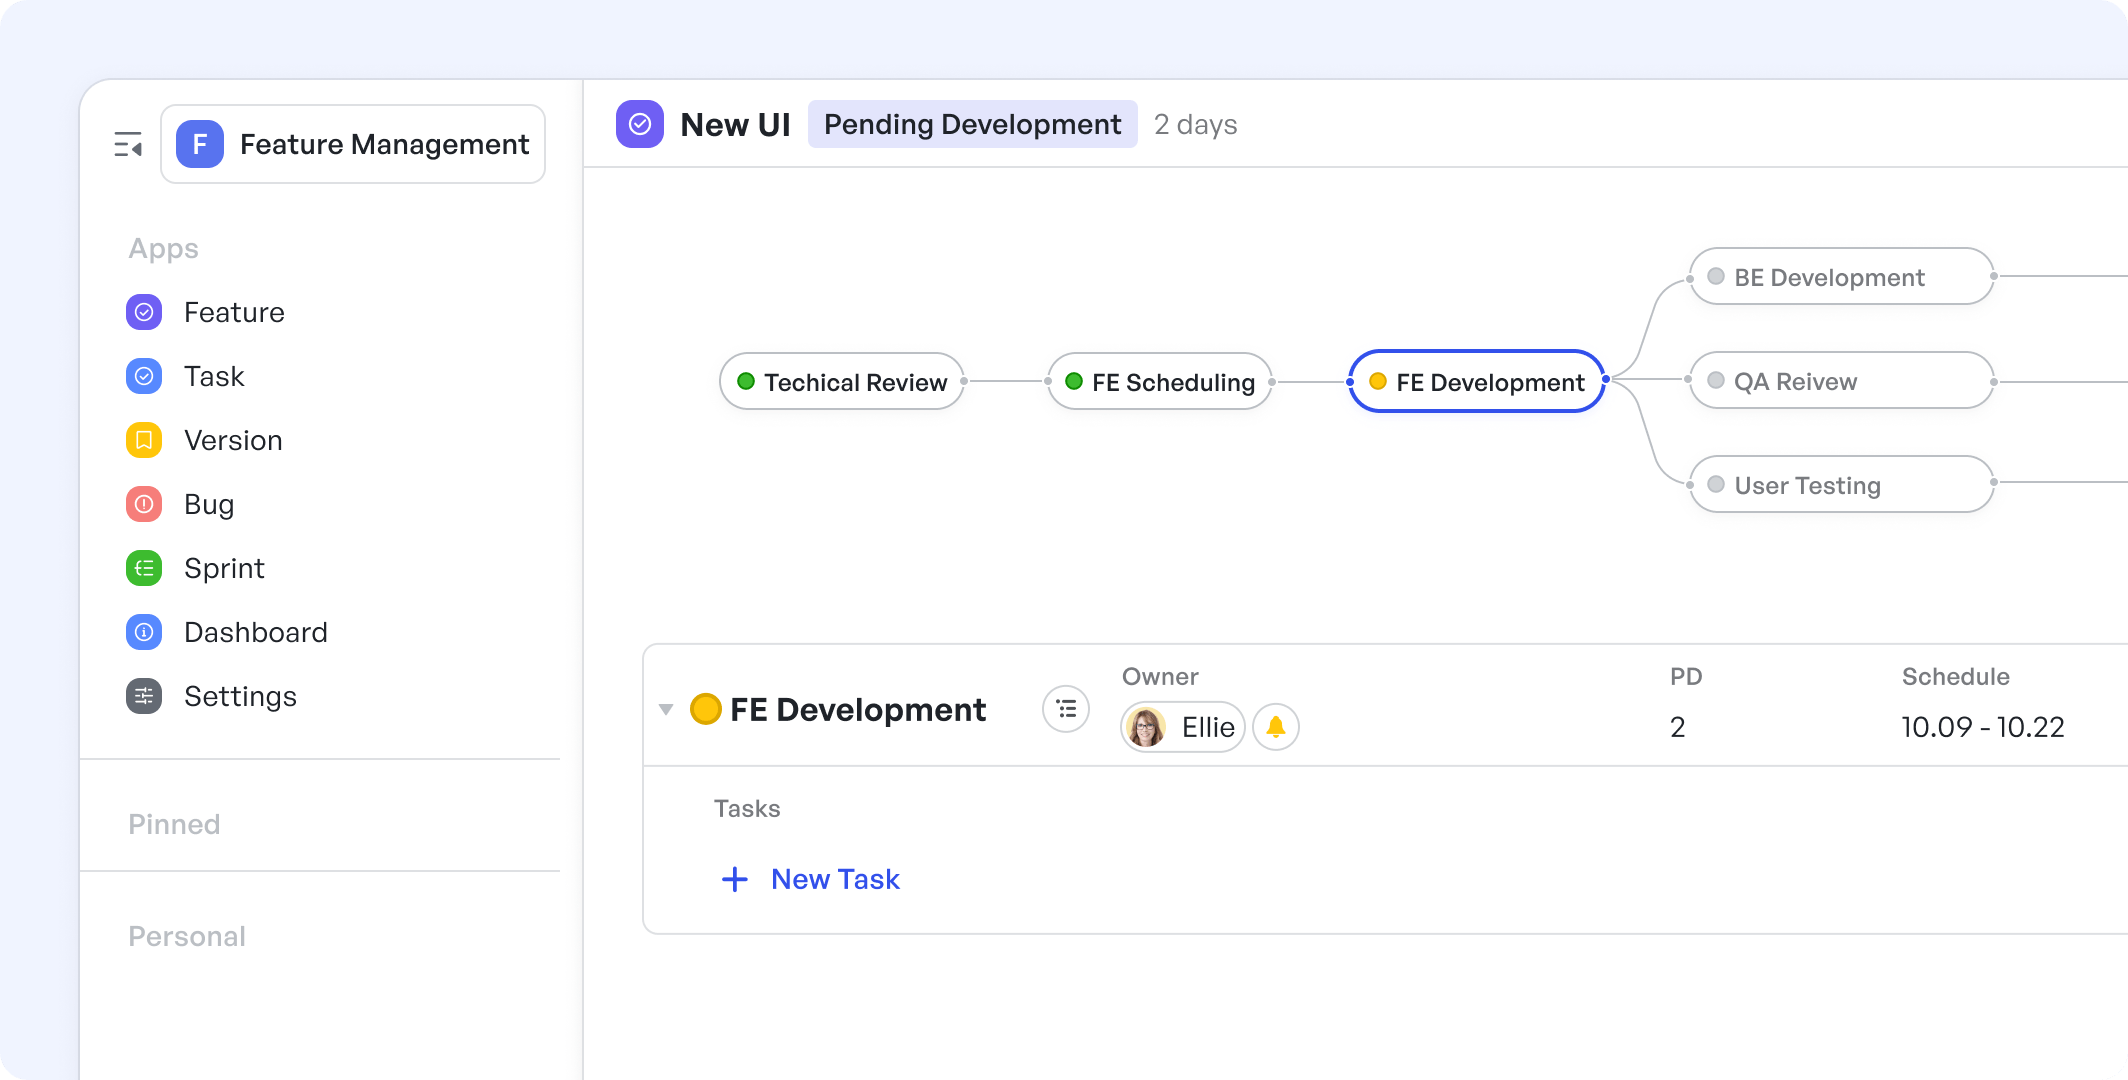The image size is (2128, 1080).
Task: Click the blue Task app icon
Action: (x=144, y=377)
